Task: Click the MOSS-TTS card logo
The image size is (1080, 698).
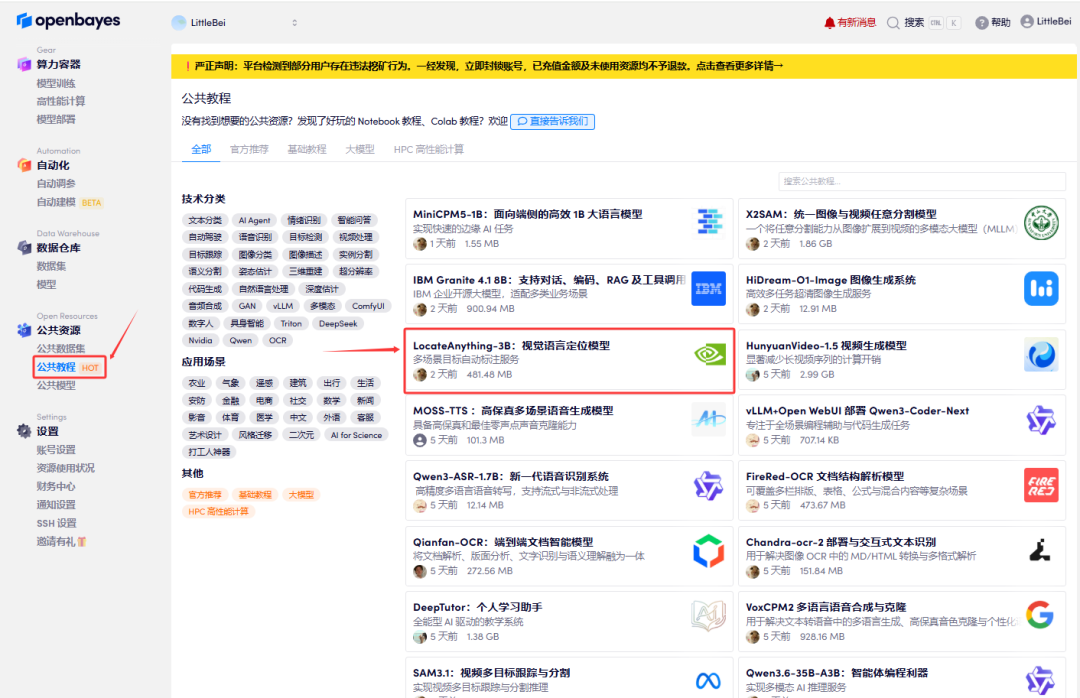Action: click(709, 419)
